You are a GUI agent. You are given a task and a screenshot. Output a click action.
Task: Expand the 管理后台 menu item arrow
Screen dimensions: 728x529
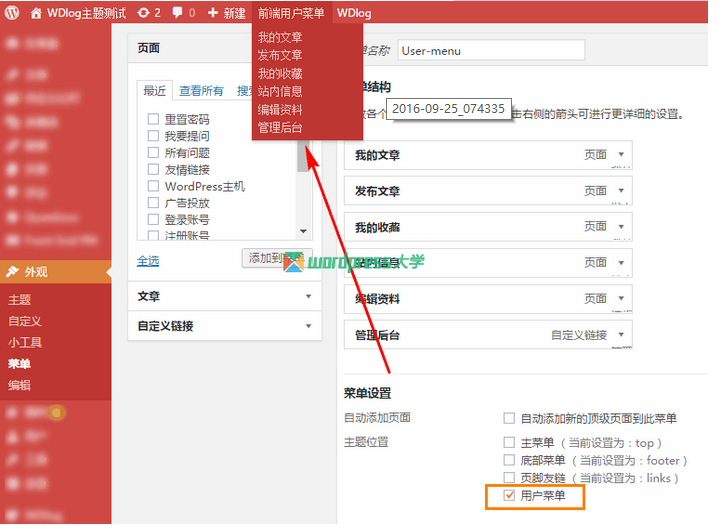621,335
